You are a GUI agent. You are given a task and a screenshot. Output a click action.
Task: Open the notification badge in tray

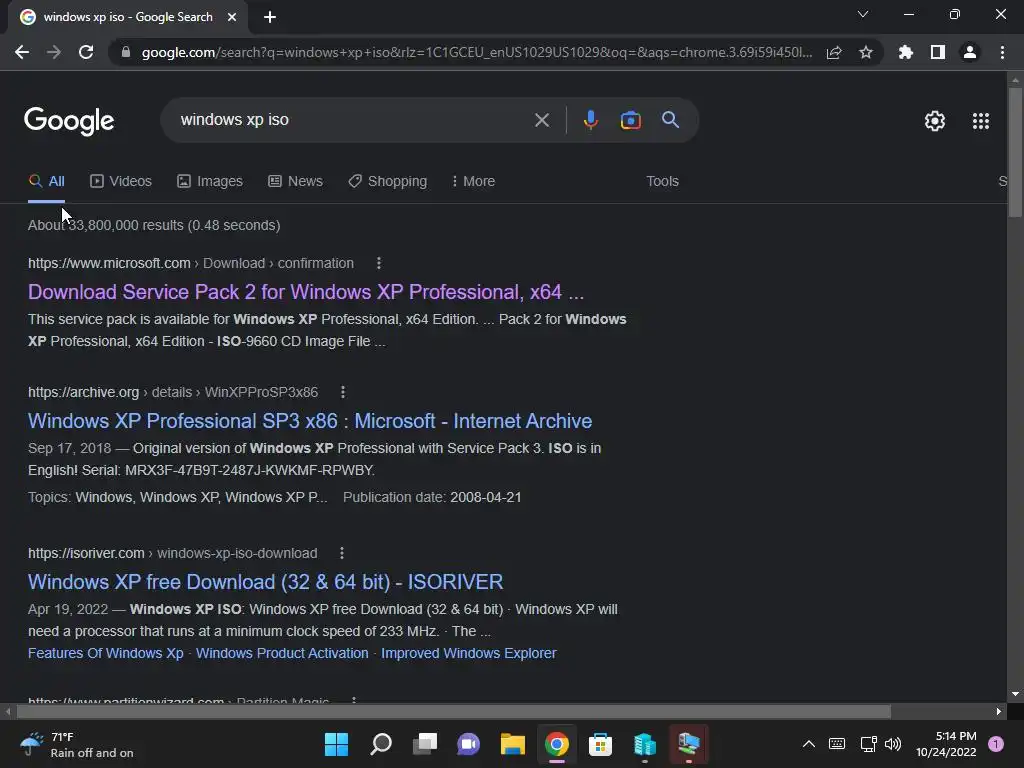click(x=996, y=744)
